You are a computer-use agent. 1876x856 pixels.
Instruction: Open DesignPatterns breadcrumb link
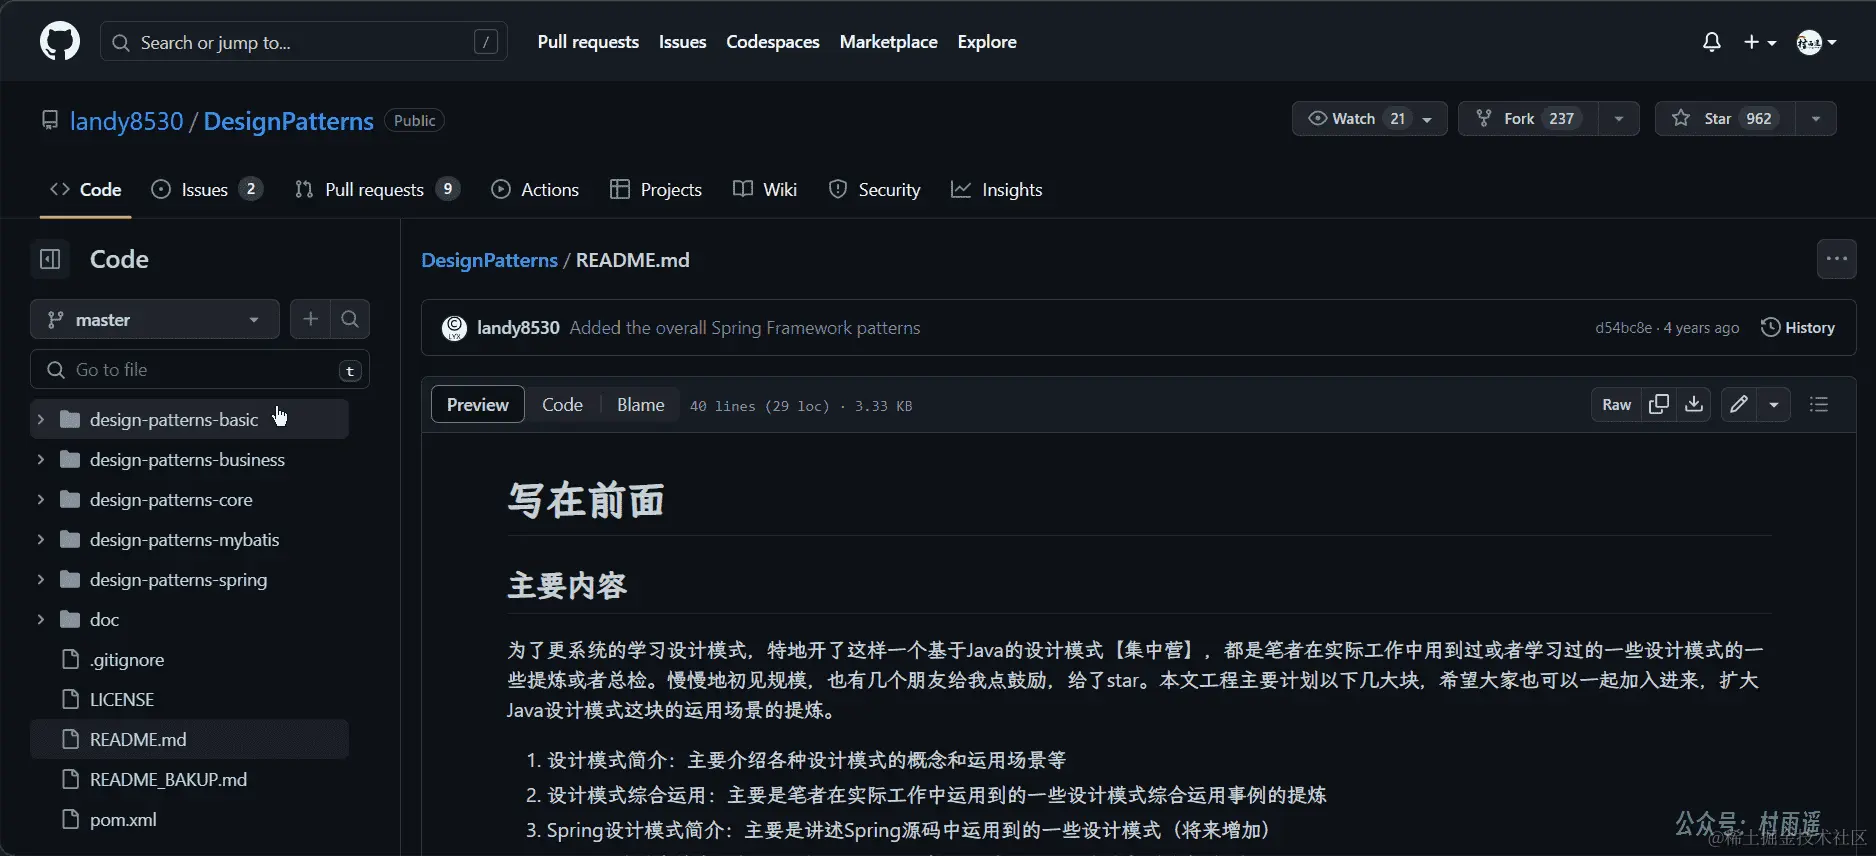pos(489,260)
